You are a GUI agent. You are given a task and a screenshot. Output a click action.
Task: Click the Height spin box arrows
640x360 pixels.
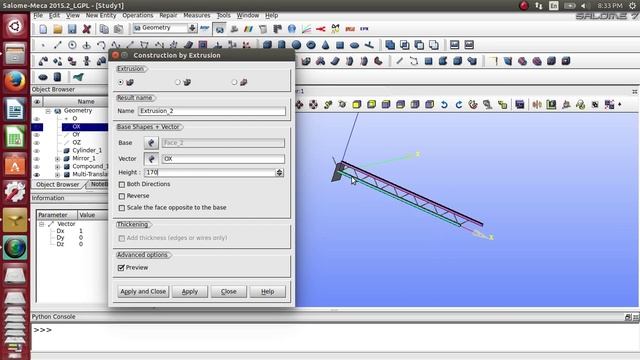click(280, 173)
